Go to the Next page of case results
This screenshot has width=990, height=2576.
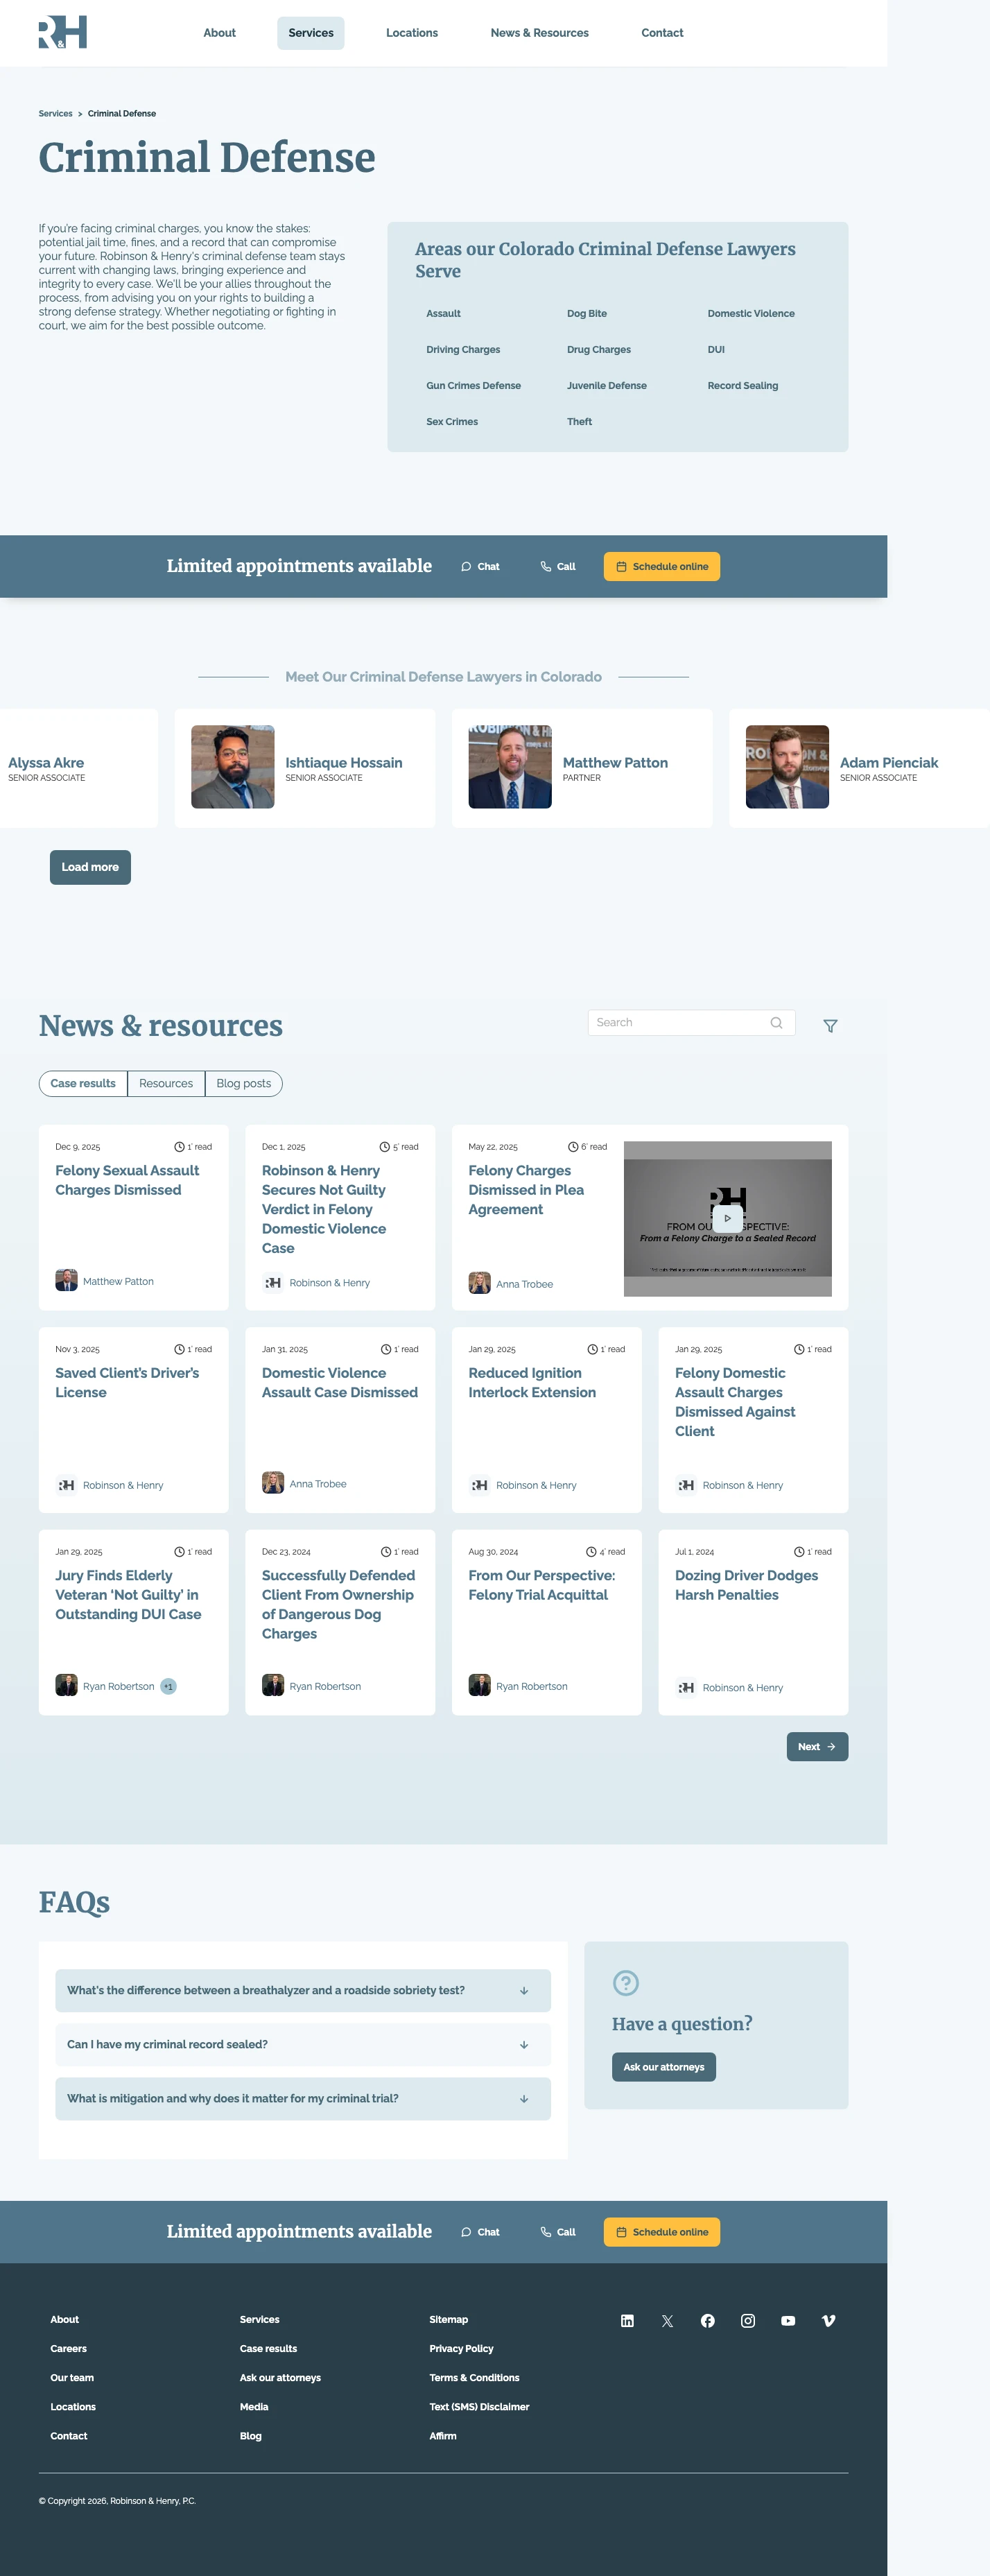[x=817, y=1747]
